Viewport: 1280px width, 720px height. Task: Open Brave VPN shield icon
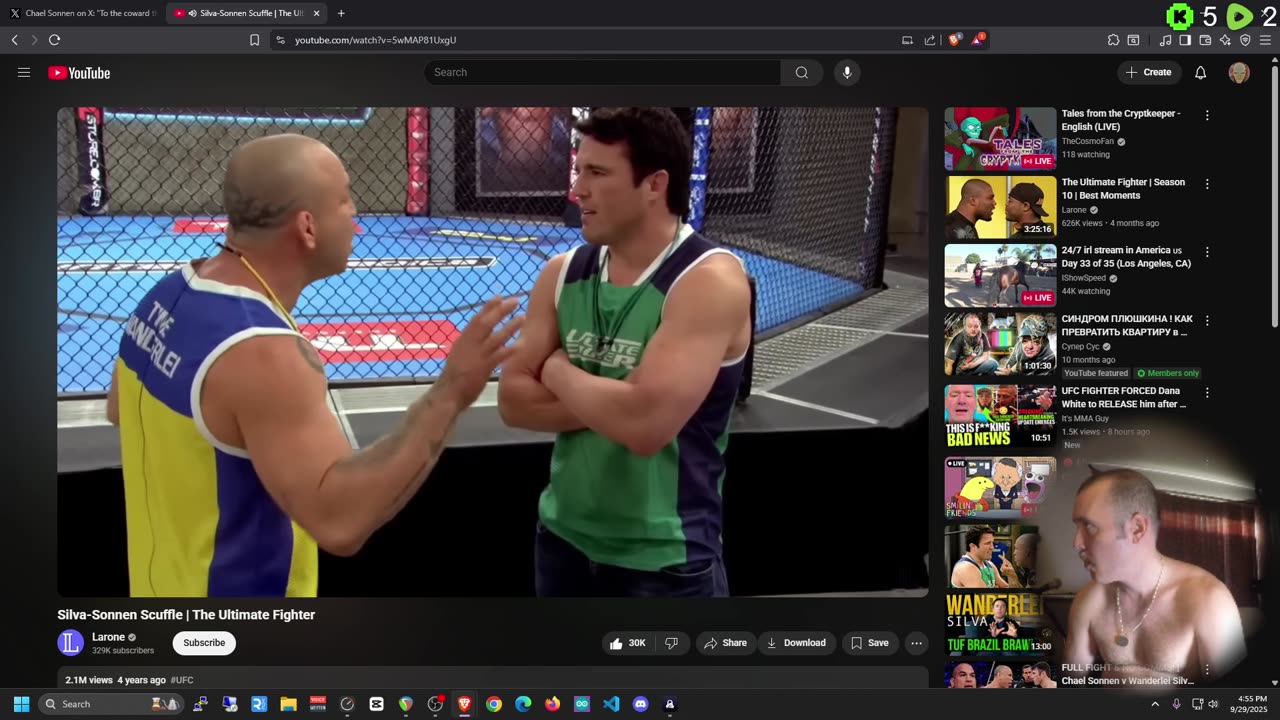tap(1245, 40)
